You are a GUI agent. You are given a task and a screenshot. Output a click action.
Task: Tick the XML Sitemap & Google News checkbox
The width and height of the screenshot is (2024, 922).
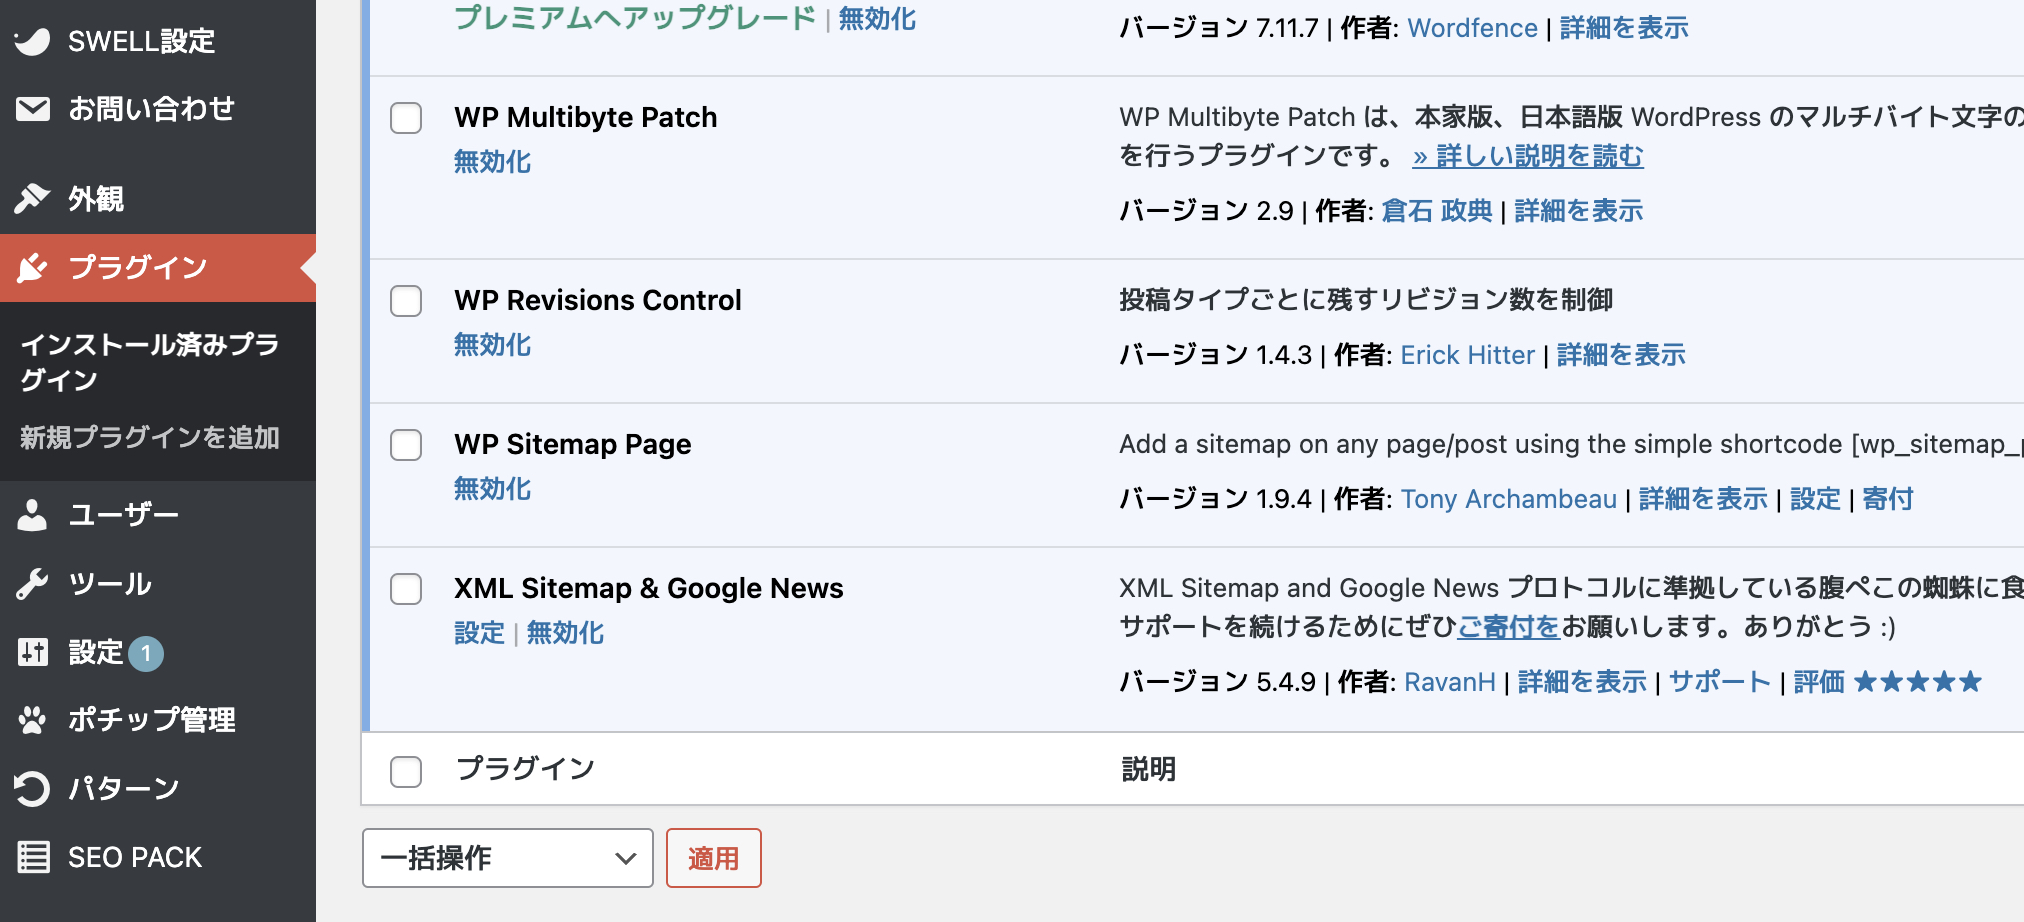pos(406,589)
